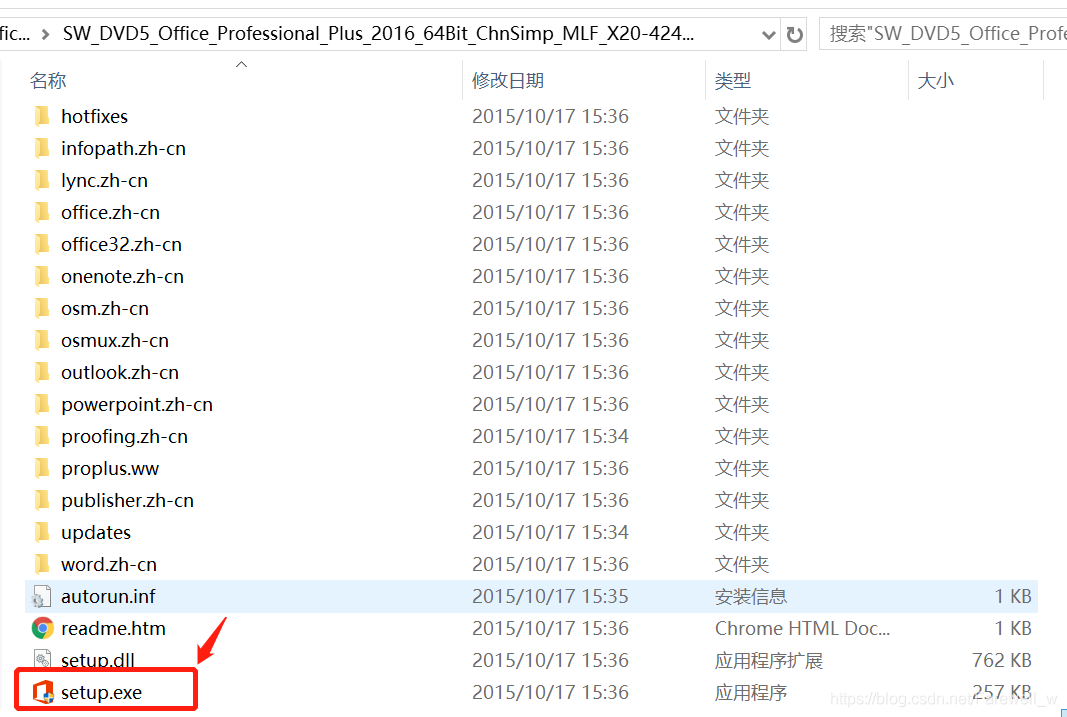Click the setup.dll file icon
The image size is (1067, 717).
pos(42,658)
